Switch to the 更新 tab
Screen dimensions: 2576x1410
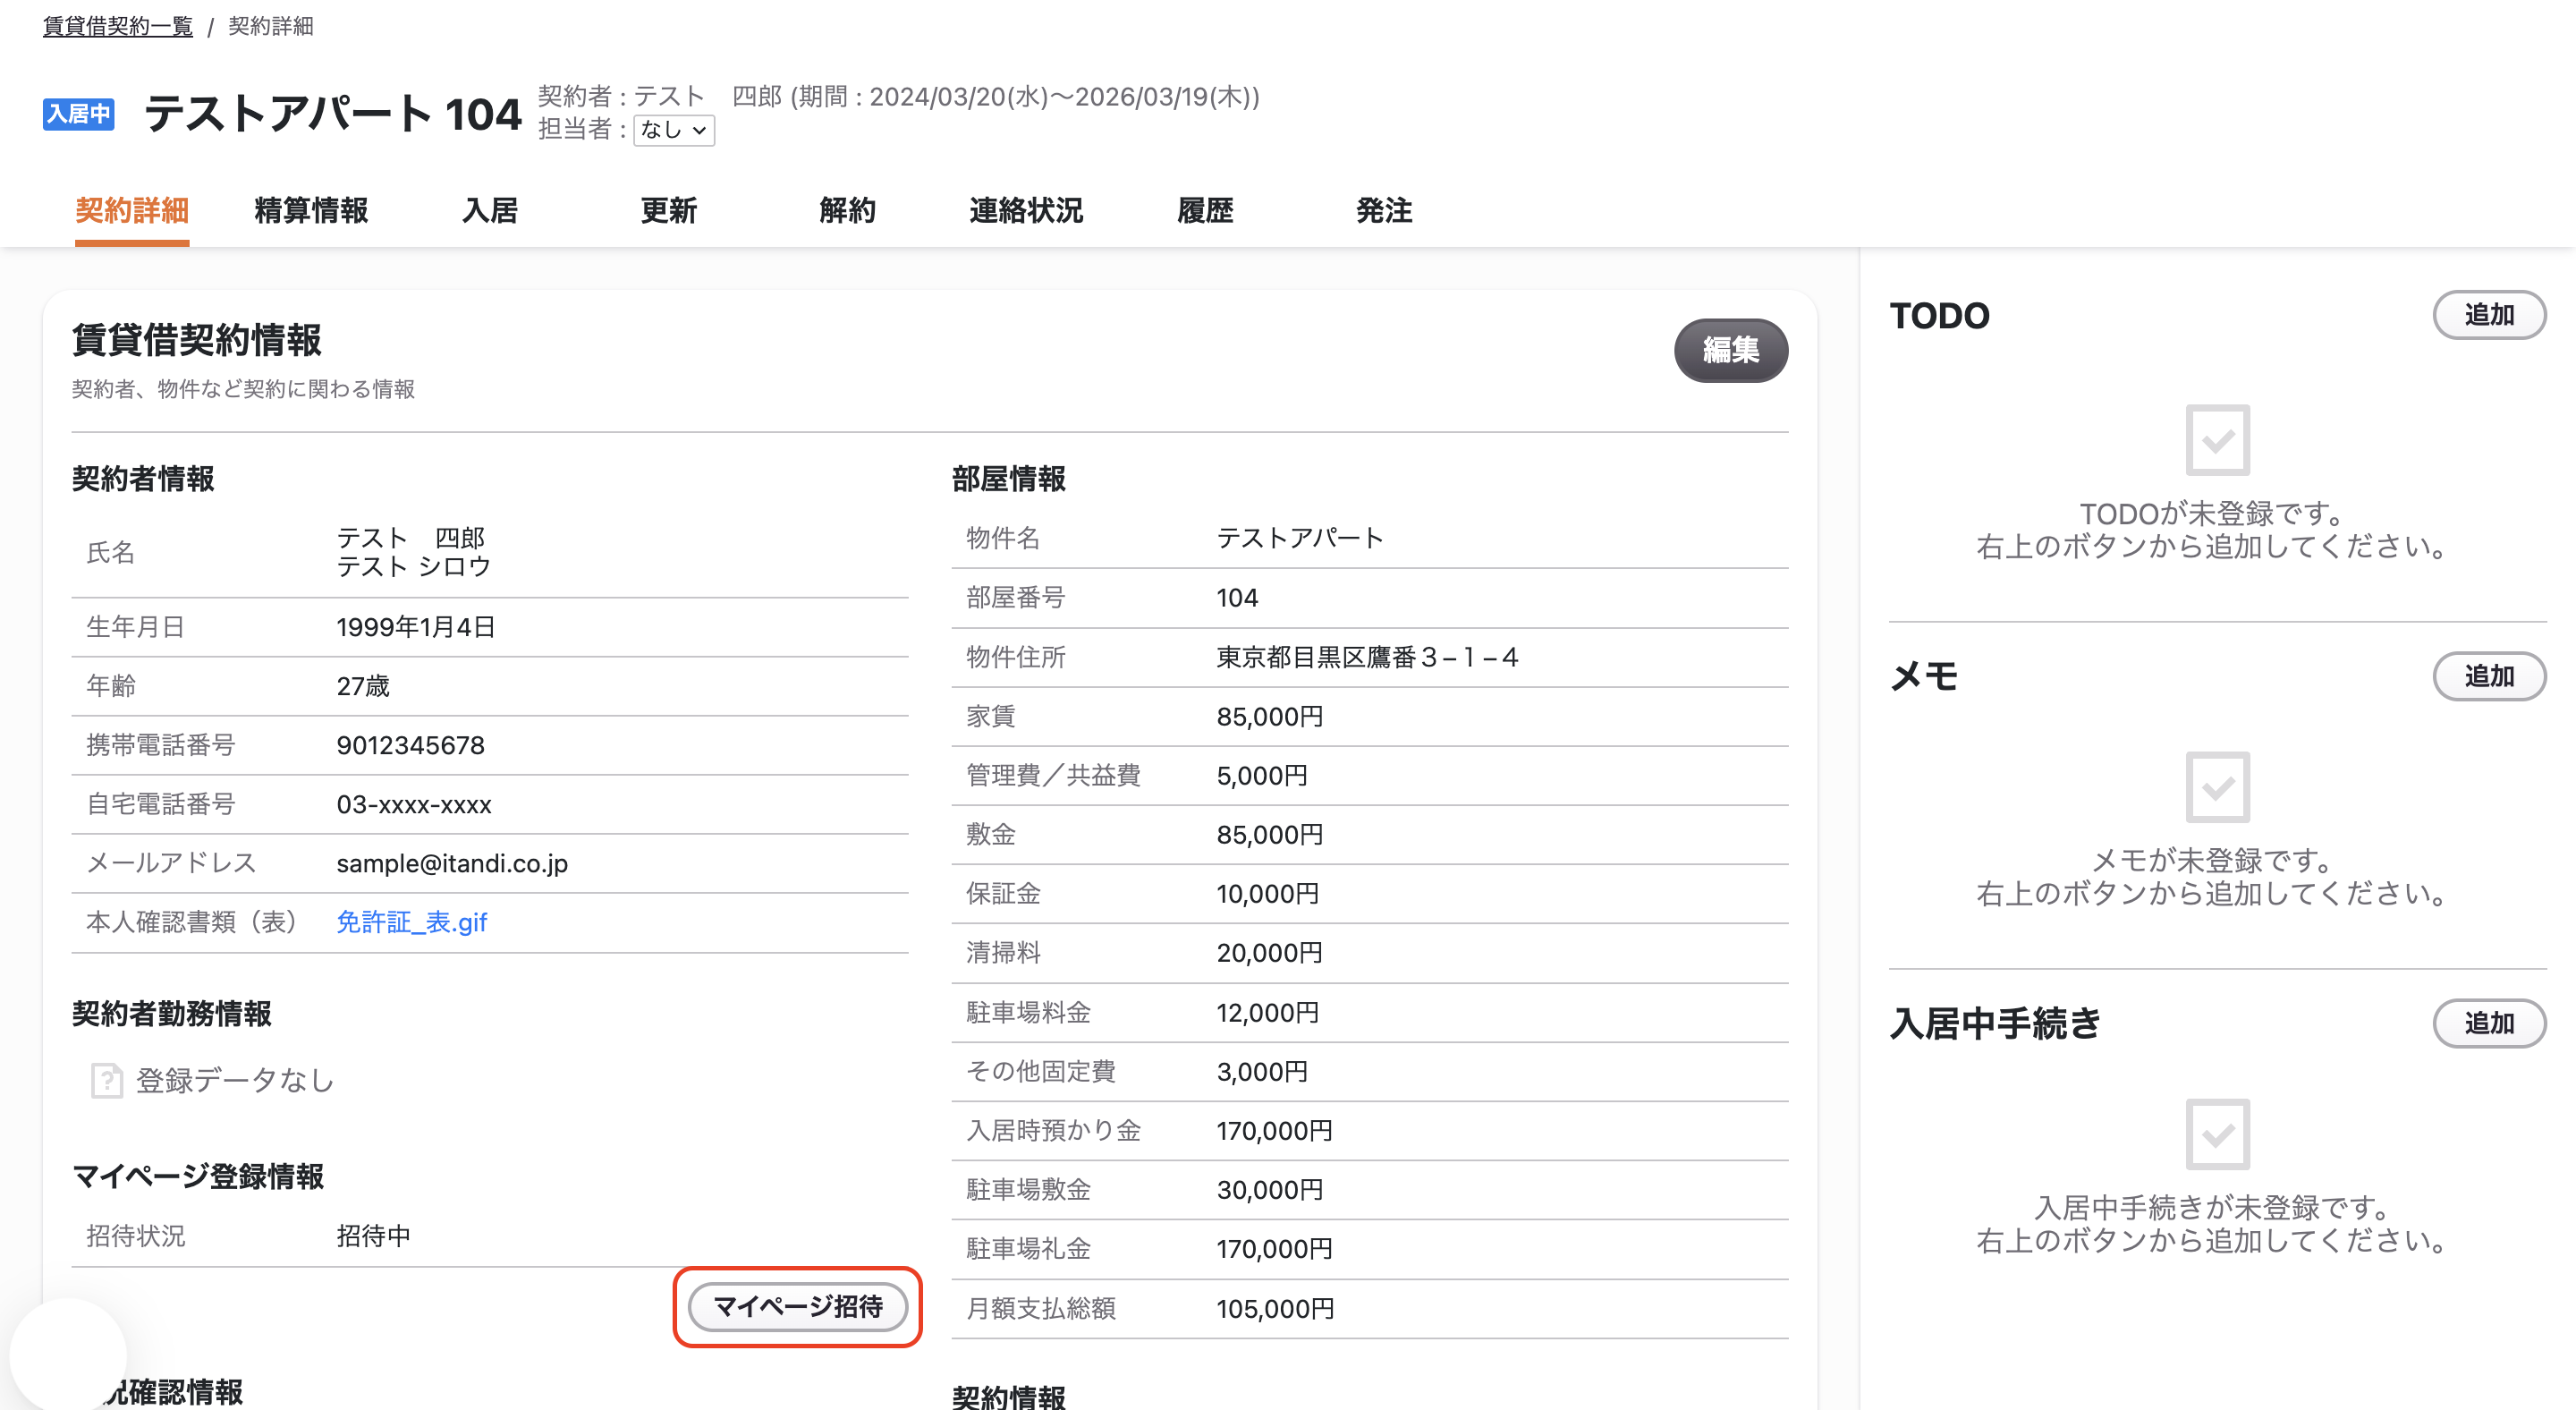(669, 210)
